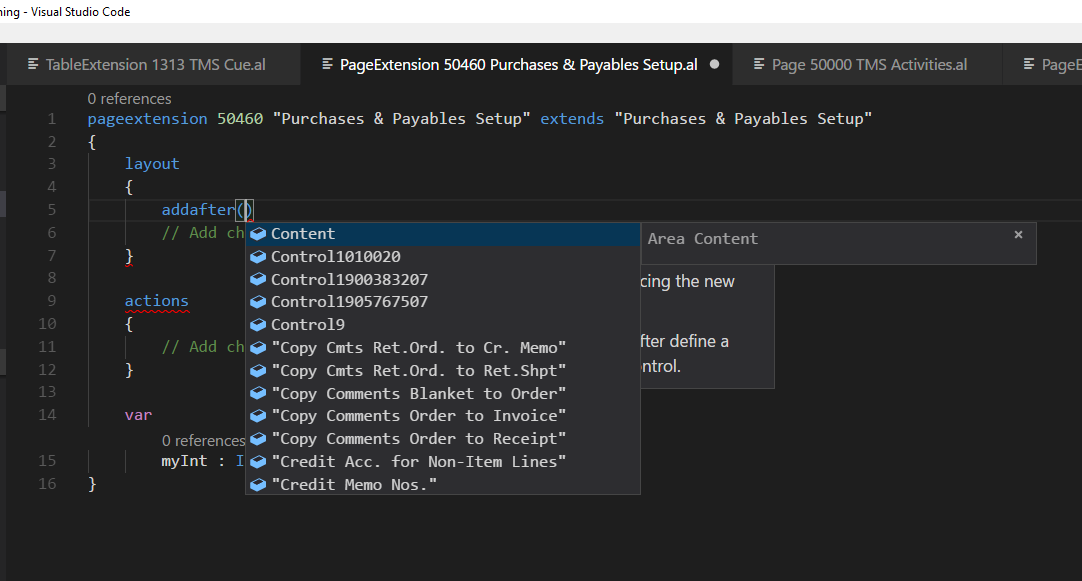
Task: Pick Control1900383207 completion item
Action: [x=349, y=280]
